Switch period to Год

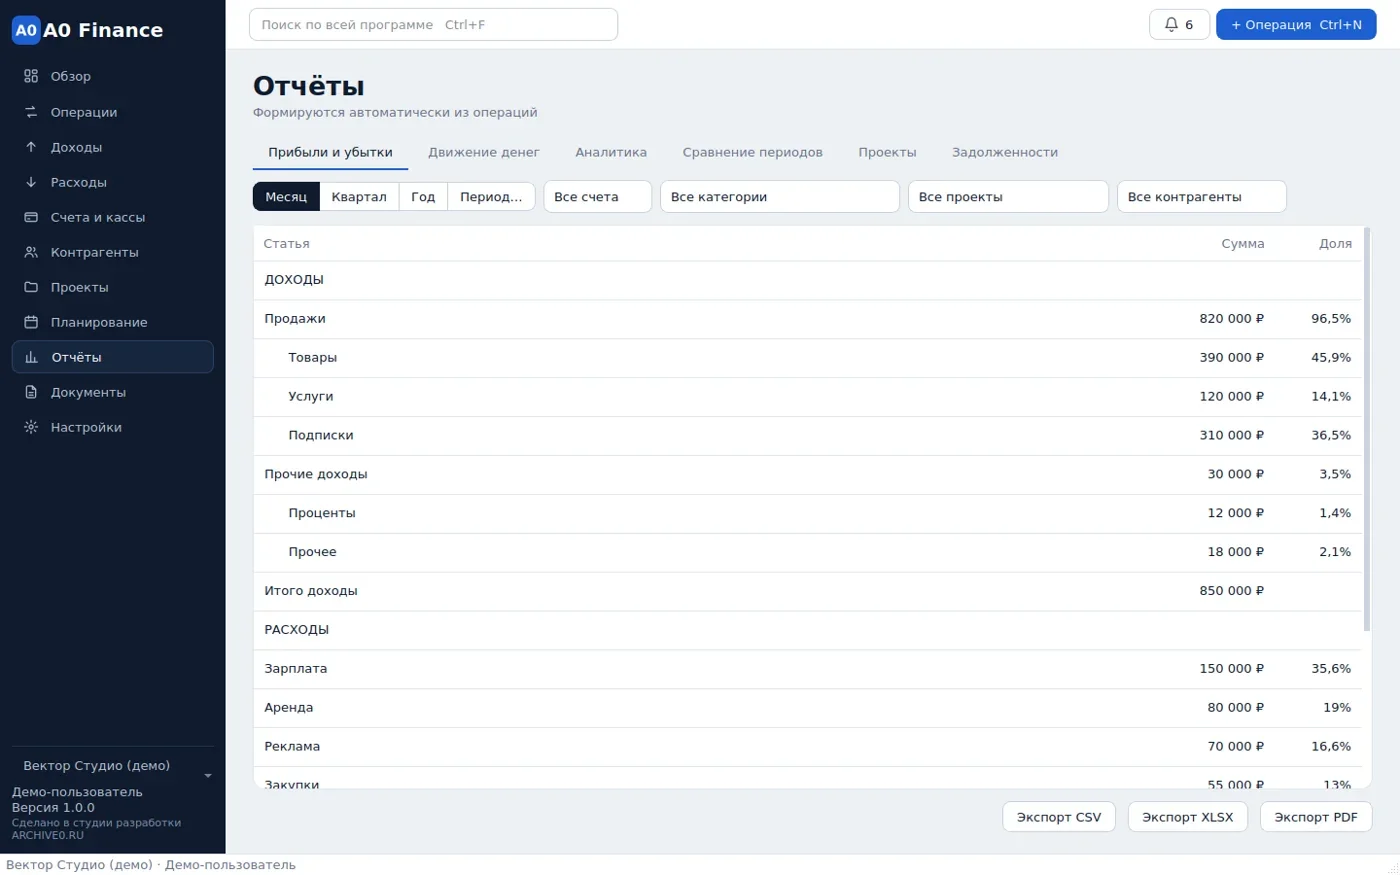pos(423,197)
